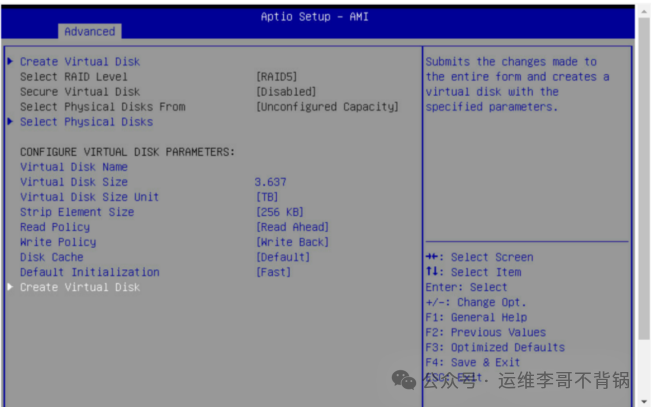Change the size unit TB option
651x407 pixels.
click(267, 197)
